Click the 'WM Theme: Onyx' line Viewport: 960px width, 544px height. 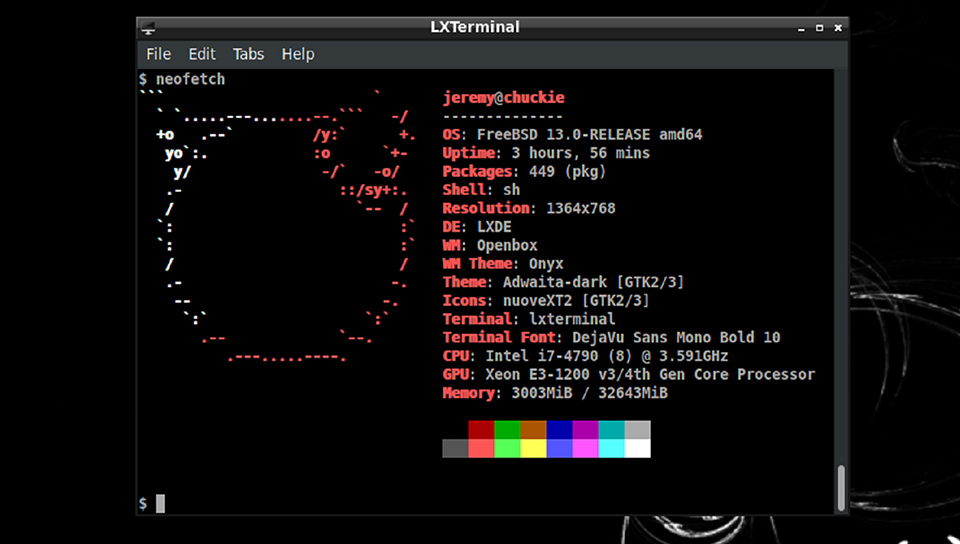503,264
